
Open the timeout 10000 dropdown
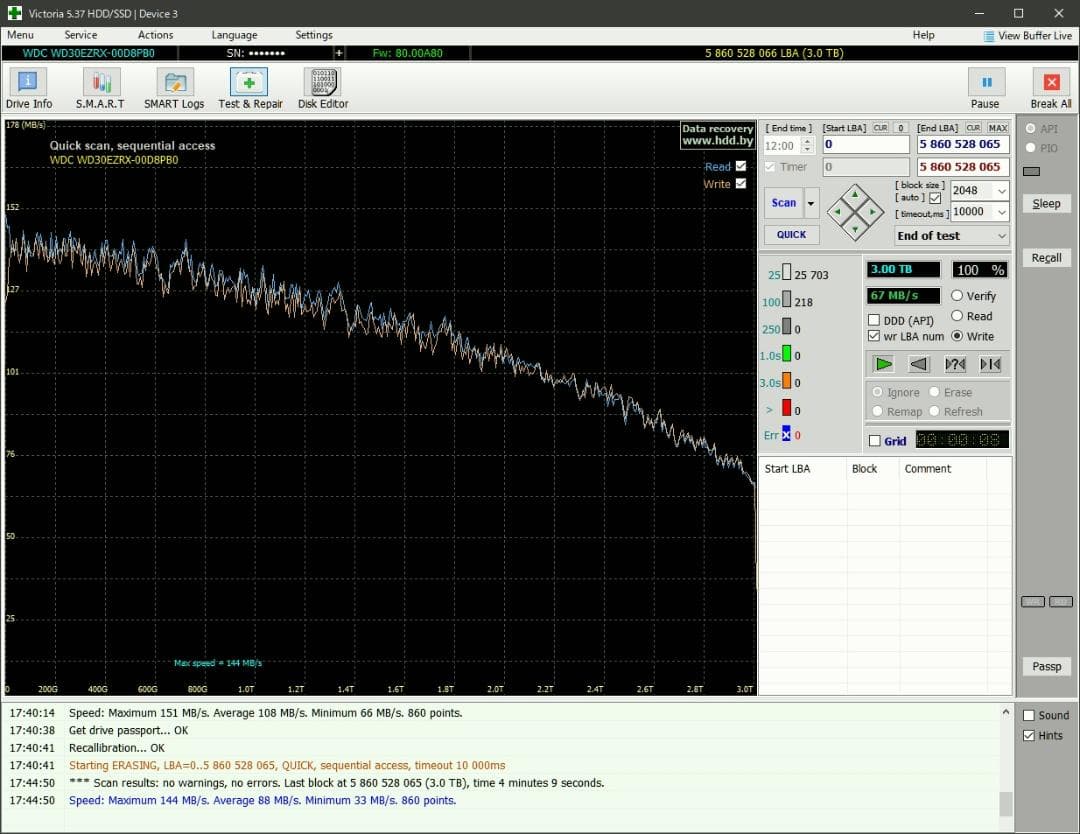(x=1001, y=212)
